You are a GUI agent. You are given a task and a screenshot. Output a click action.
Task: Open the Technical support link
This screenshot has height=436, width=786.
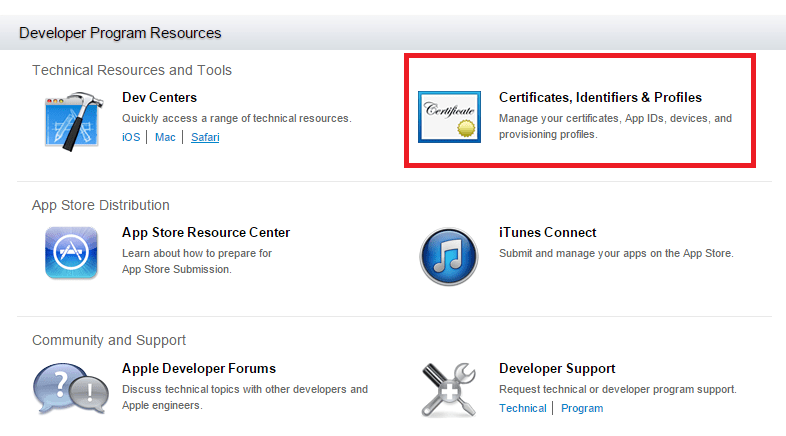click(523, 408)
